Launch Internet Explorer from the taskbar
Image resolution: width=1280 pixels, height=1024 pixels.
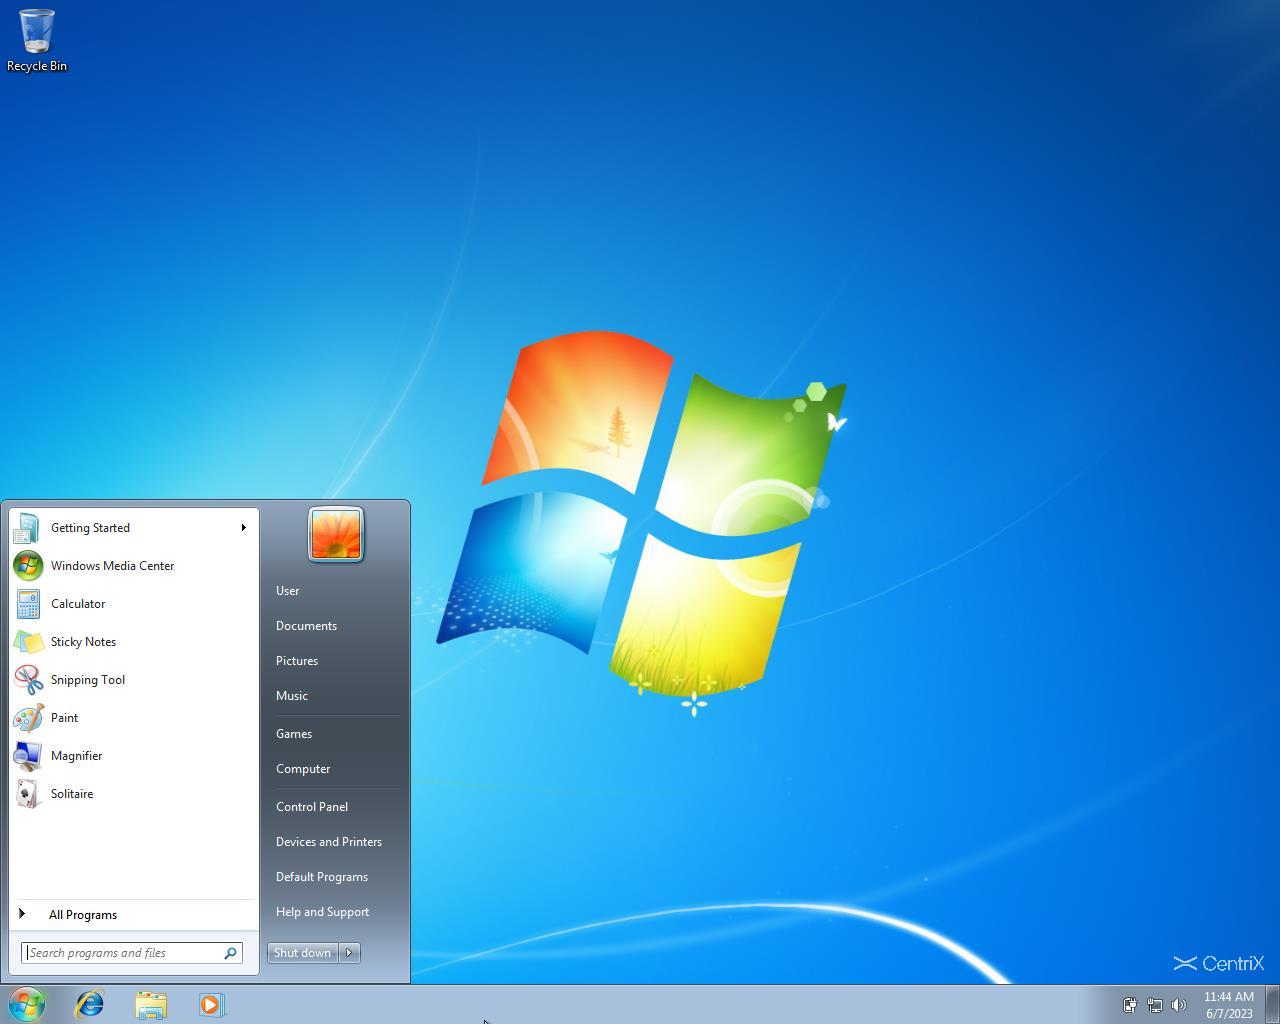pos(89,1005)
